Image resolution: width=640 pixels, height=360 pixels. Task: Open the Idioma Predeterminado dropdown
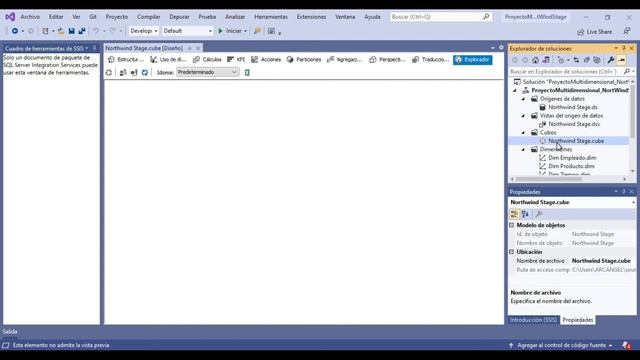coord(208,72)
